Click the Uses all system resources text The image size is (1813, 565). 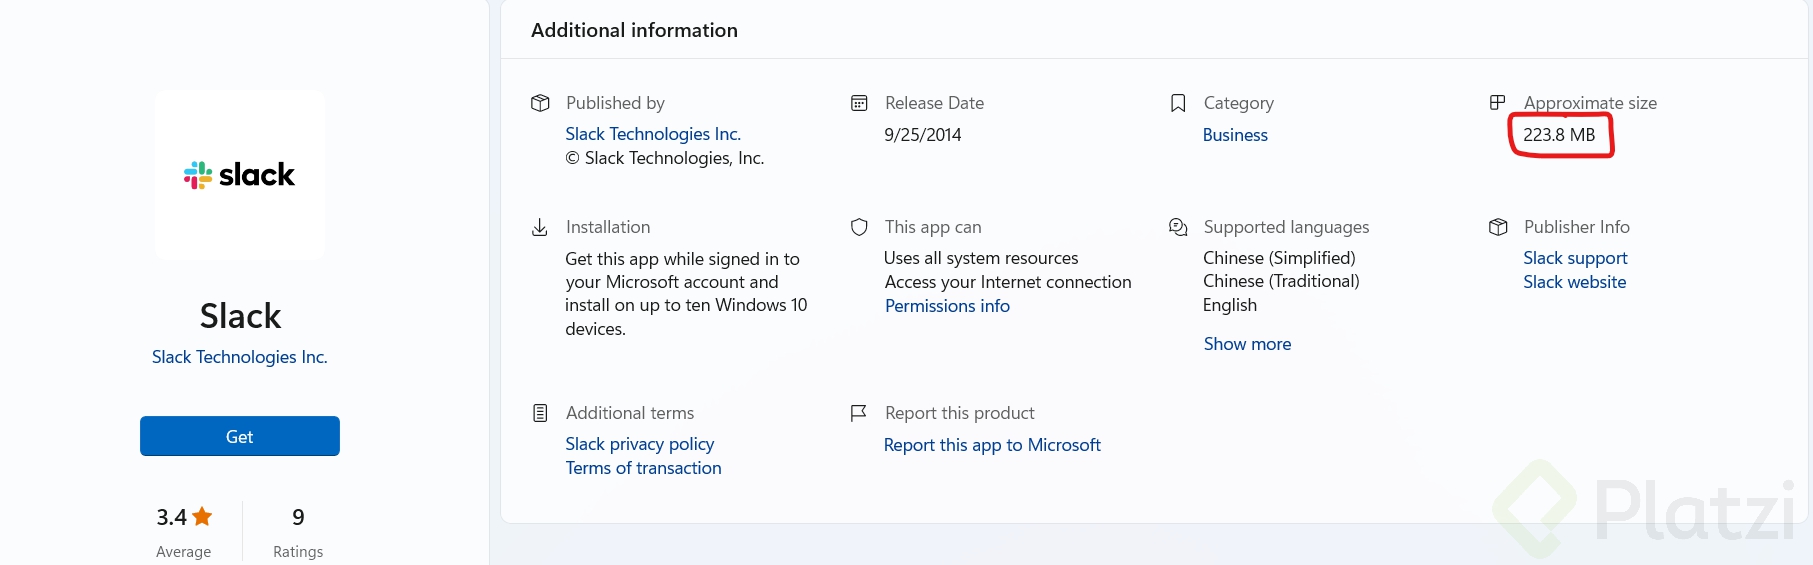pyautogui.click(x=981, y=258)
